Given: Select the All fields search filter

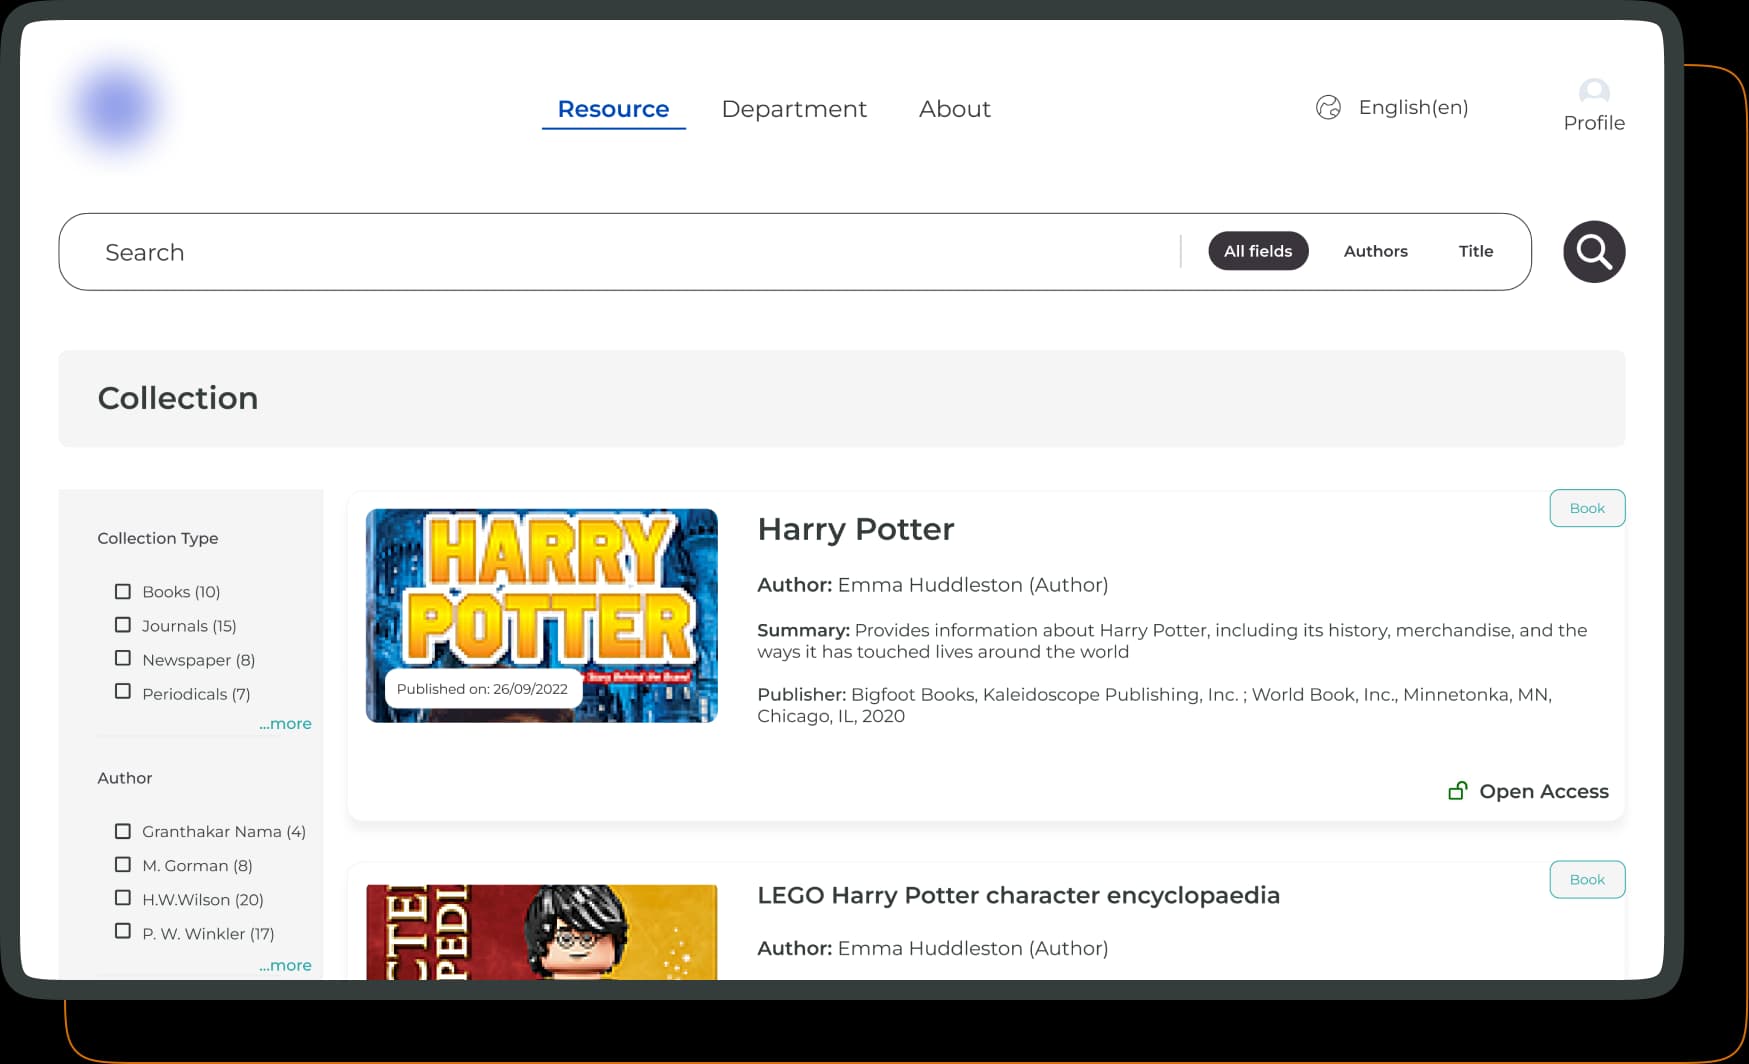Looking at the screenshot, I should point(1258,251).
